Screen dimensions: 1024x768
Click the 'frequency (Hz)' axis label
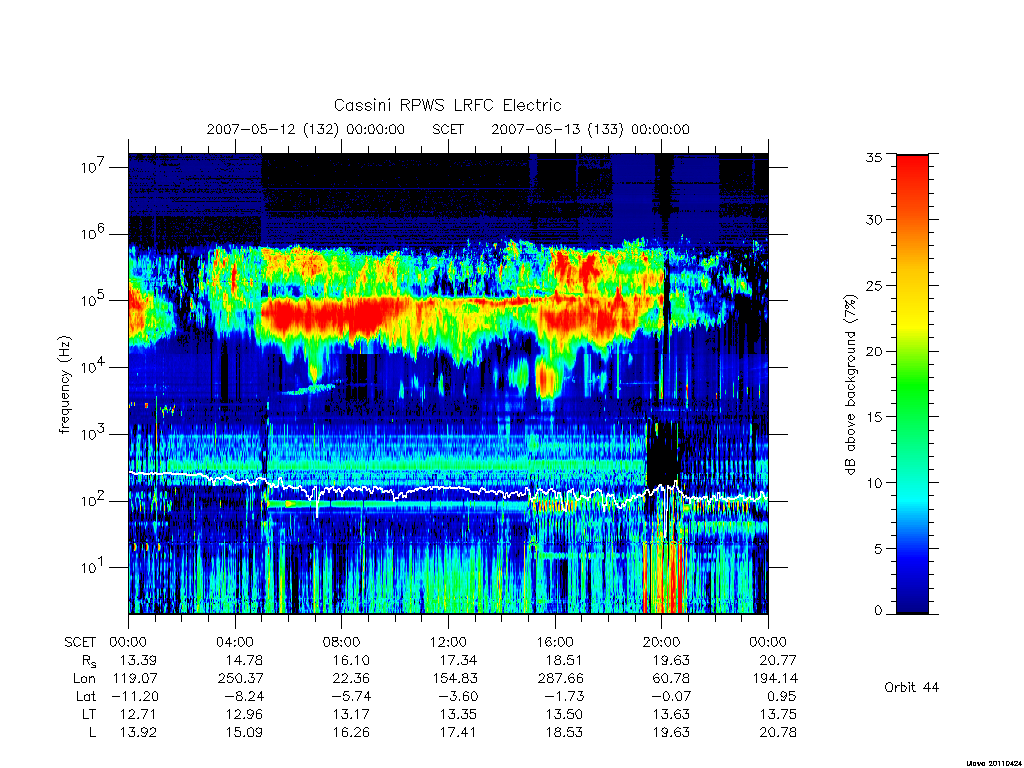[x=64, y=385]
